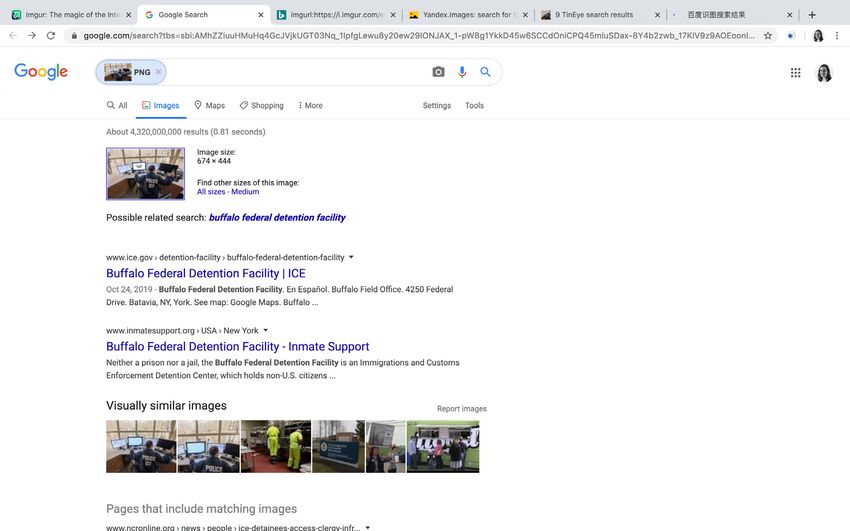Screen dimensions: 850x531
Task: Open similar image of workers in yellow
Action: tap(276, 446)
